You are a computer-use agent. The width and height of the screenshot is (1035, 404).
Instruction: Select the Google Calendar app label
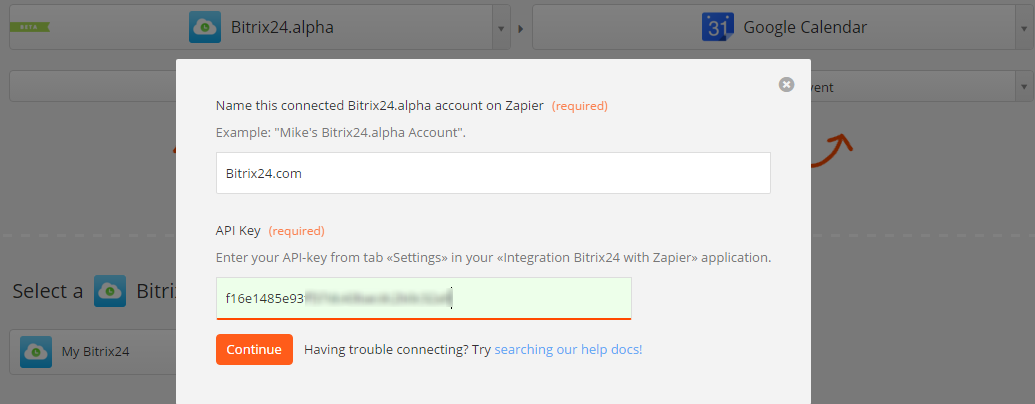(805, 27)
